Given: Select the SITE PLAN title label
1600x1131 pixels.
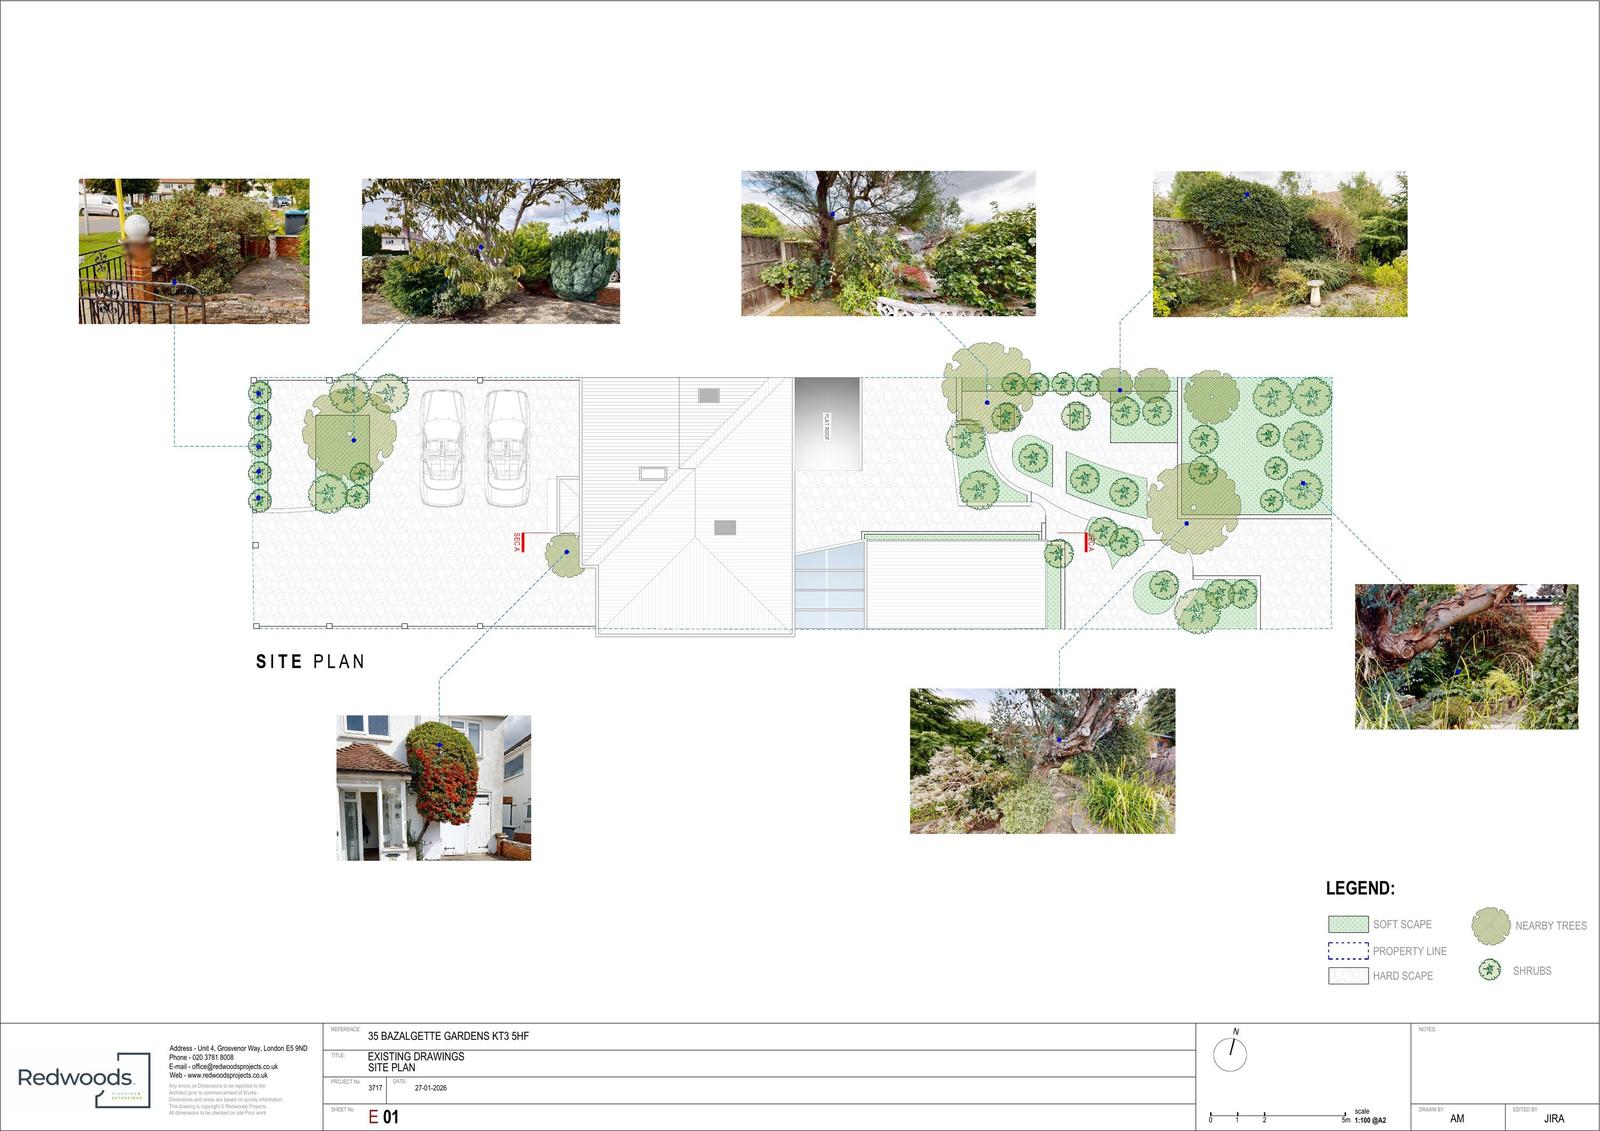Looking at the screenshot, I should [310, 662].
